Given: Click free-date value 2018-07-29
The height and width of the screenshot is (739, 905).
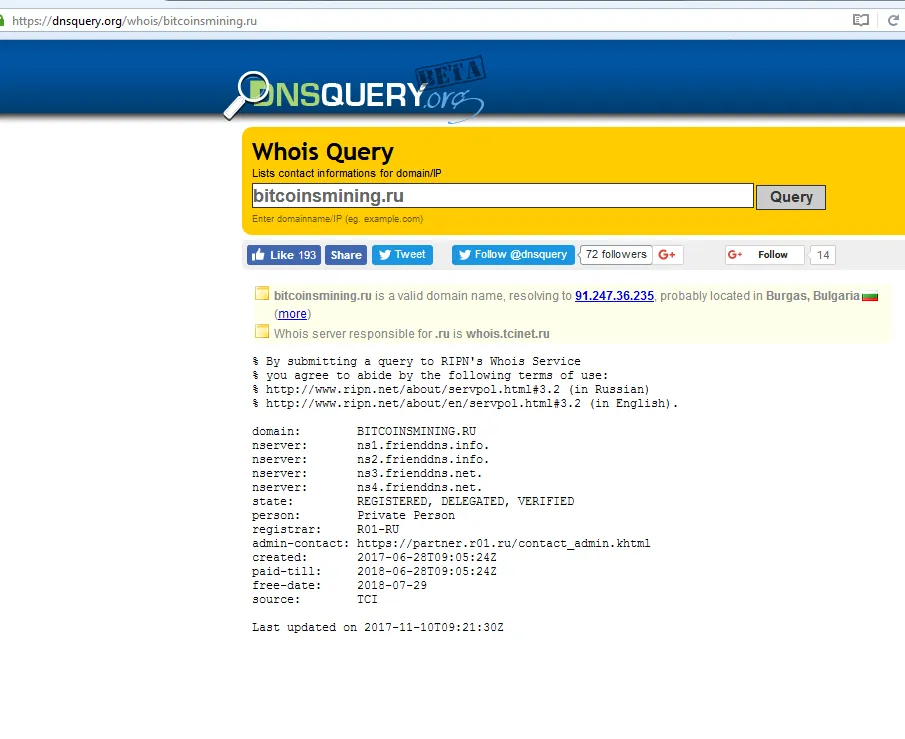Looking at the screenshot, I should click(x=392, y=585).
